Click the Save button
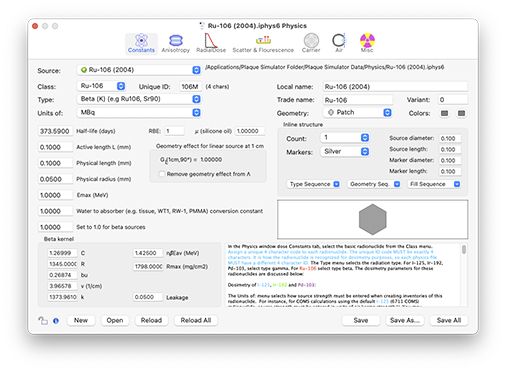The width and height of the screenshot is (506, 371). click(x=361, y=320)
